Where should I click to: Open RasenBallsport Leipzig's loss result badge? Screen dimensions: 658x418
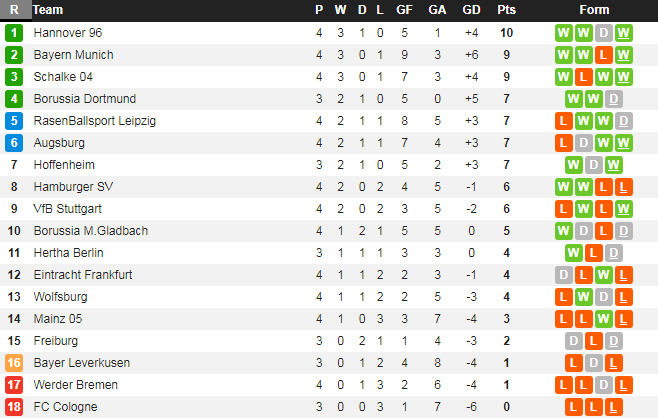click(564, 121)
